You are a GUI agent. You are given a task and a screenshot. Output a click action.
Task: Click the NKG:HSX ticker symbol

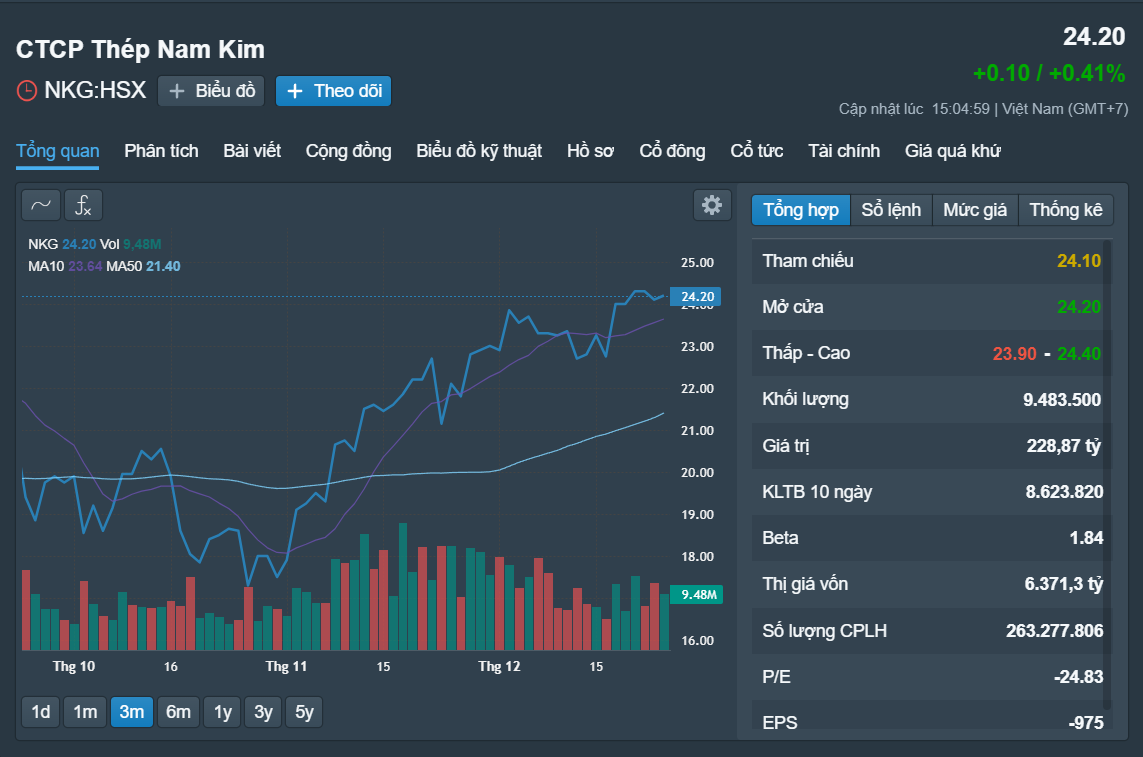pyautogui.click(x=95, y=90)
